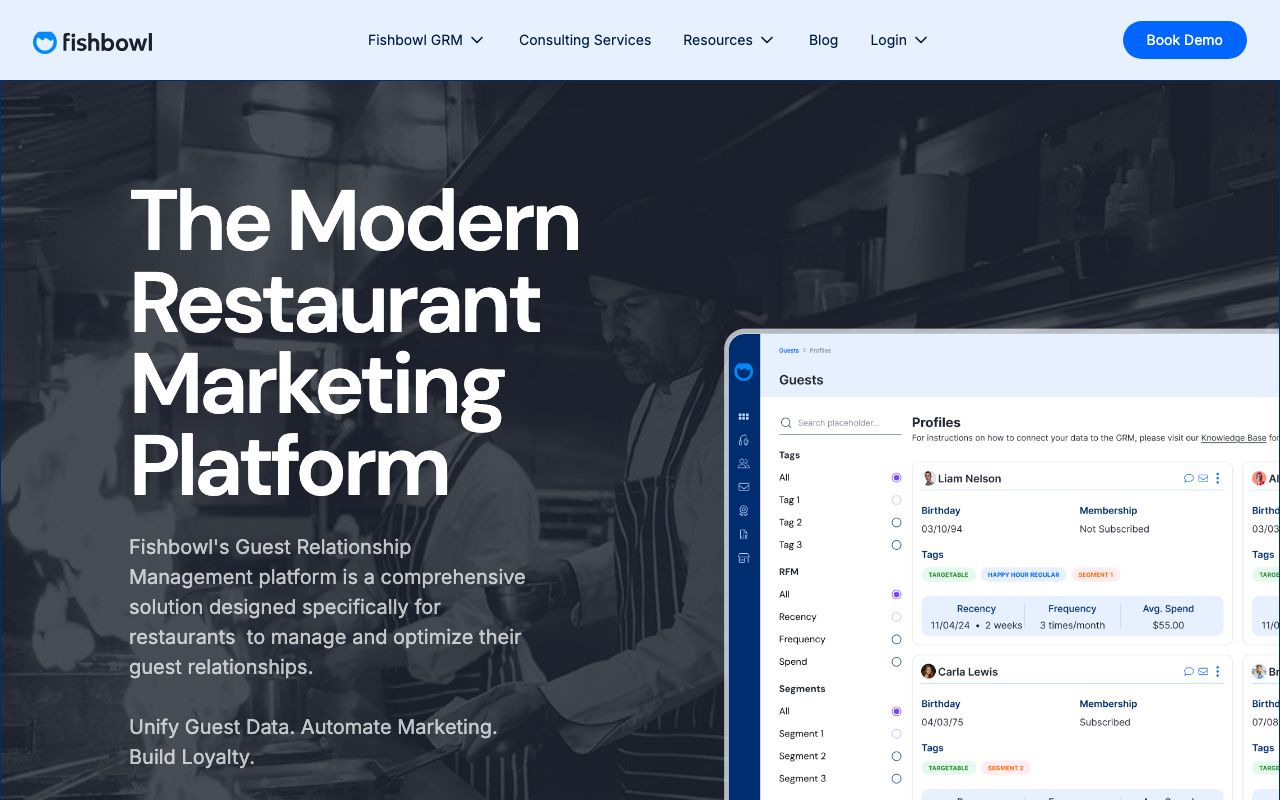This screenshot has width=1280, height=800.
Task: Select the Tag 1 radio button
Action: coord(896,500)
